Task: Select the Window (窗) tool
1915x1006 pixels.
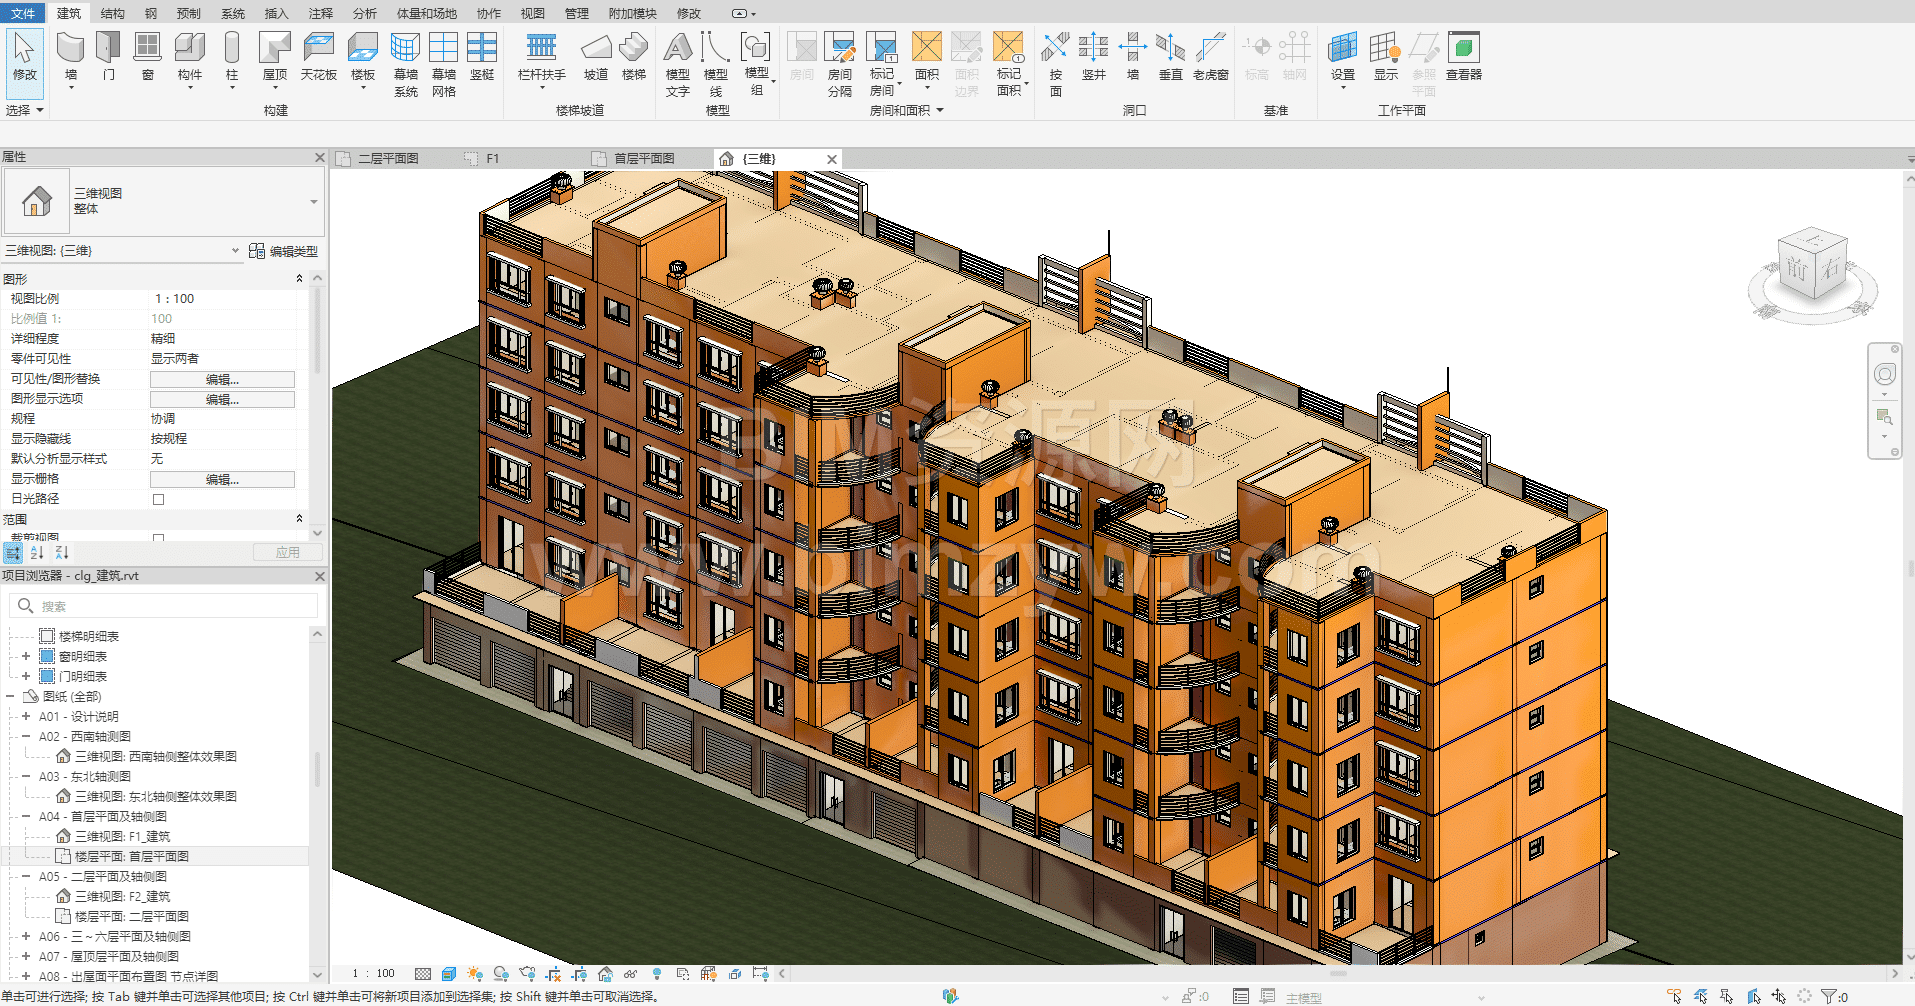Action: tap(147, 57)
